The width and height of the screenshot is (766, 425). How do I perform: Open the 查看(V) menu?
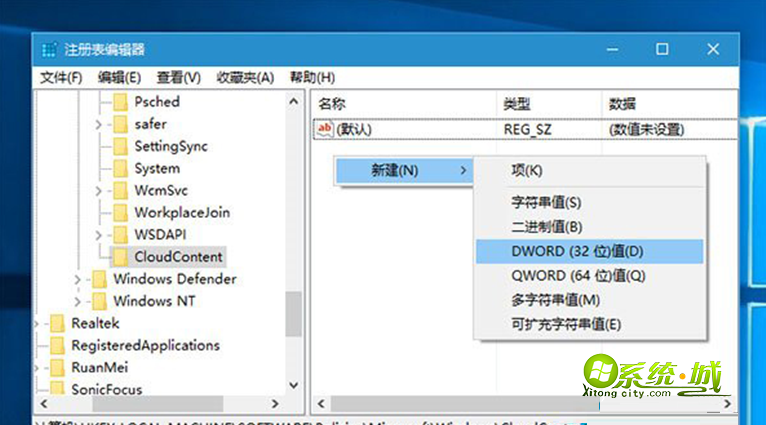coord(179,77)
